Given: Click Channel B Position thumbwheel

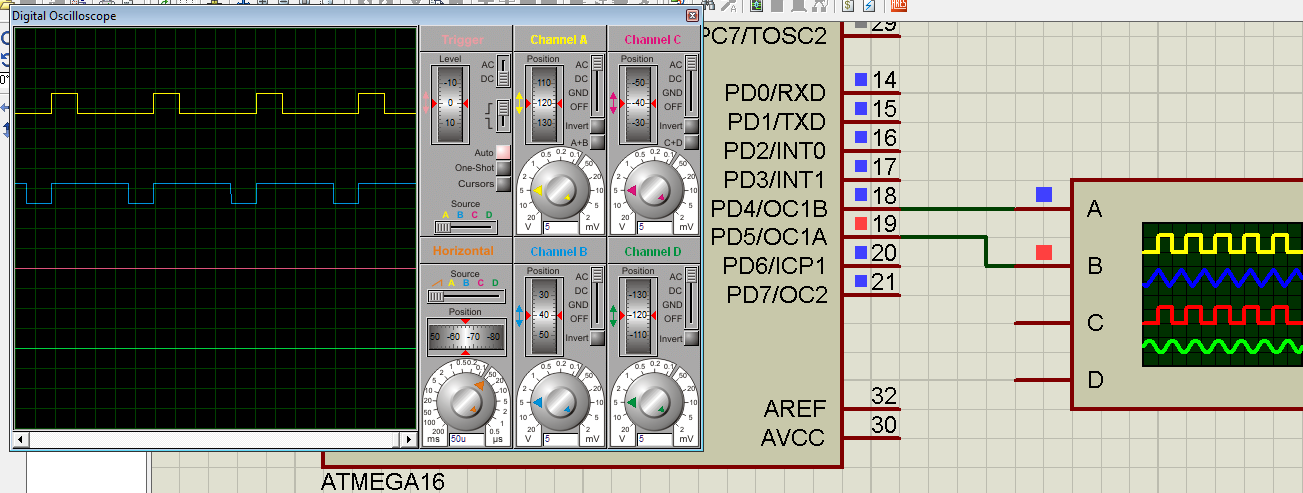Looking at the screenshot, I should click(544, 315).
